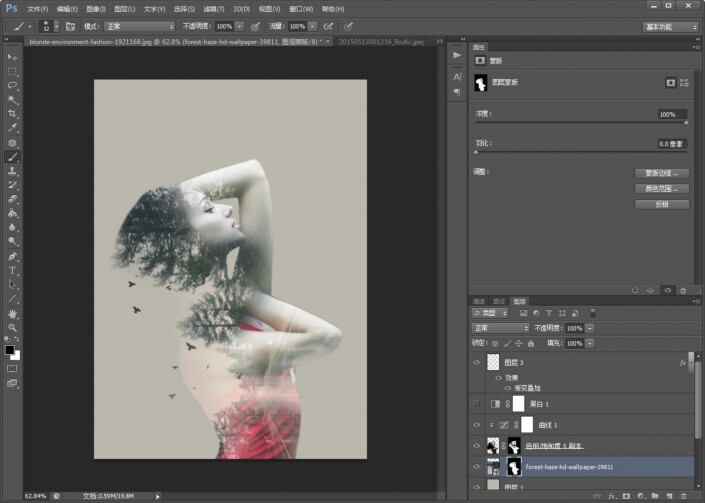The width and height of the screenshot is (705, 503).
Task: Open the 基本功能 workspace dropdown
Action: (671, 26)
